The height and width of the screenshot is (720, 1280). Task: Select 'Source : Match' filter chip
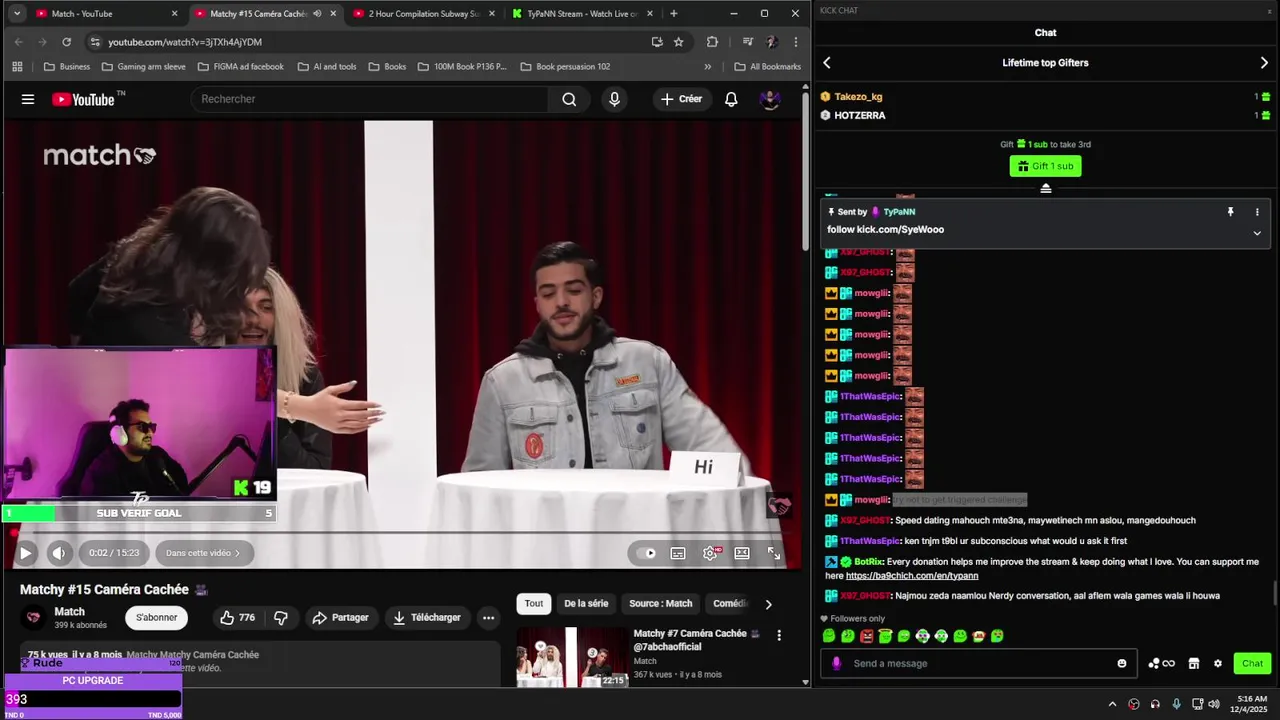[660, 604]
